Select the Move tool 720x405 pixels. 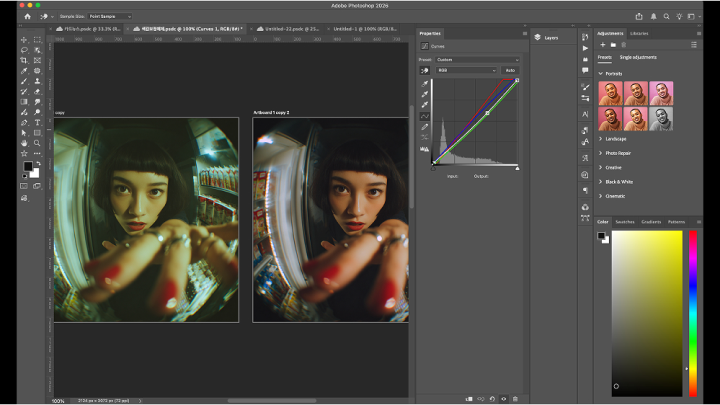pyautogui.click(x=24, y=39)
